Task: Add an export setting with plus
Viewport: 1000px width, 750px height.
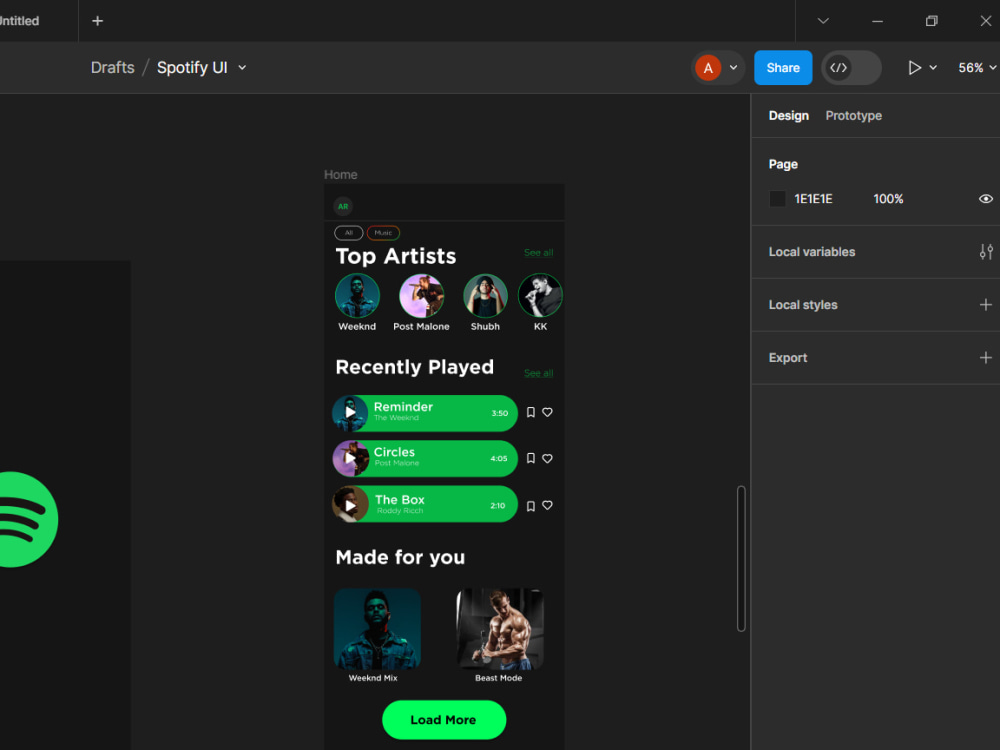Action: pos(985,358)
